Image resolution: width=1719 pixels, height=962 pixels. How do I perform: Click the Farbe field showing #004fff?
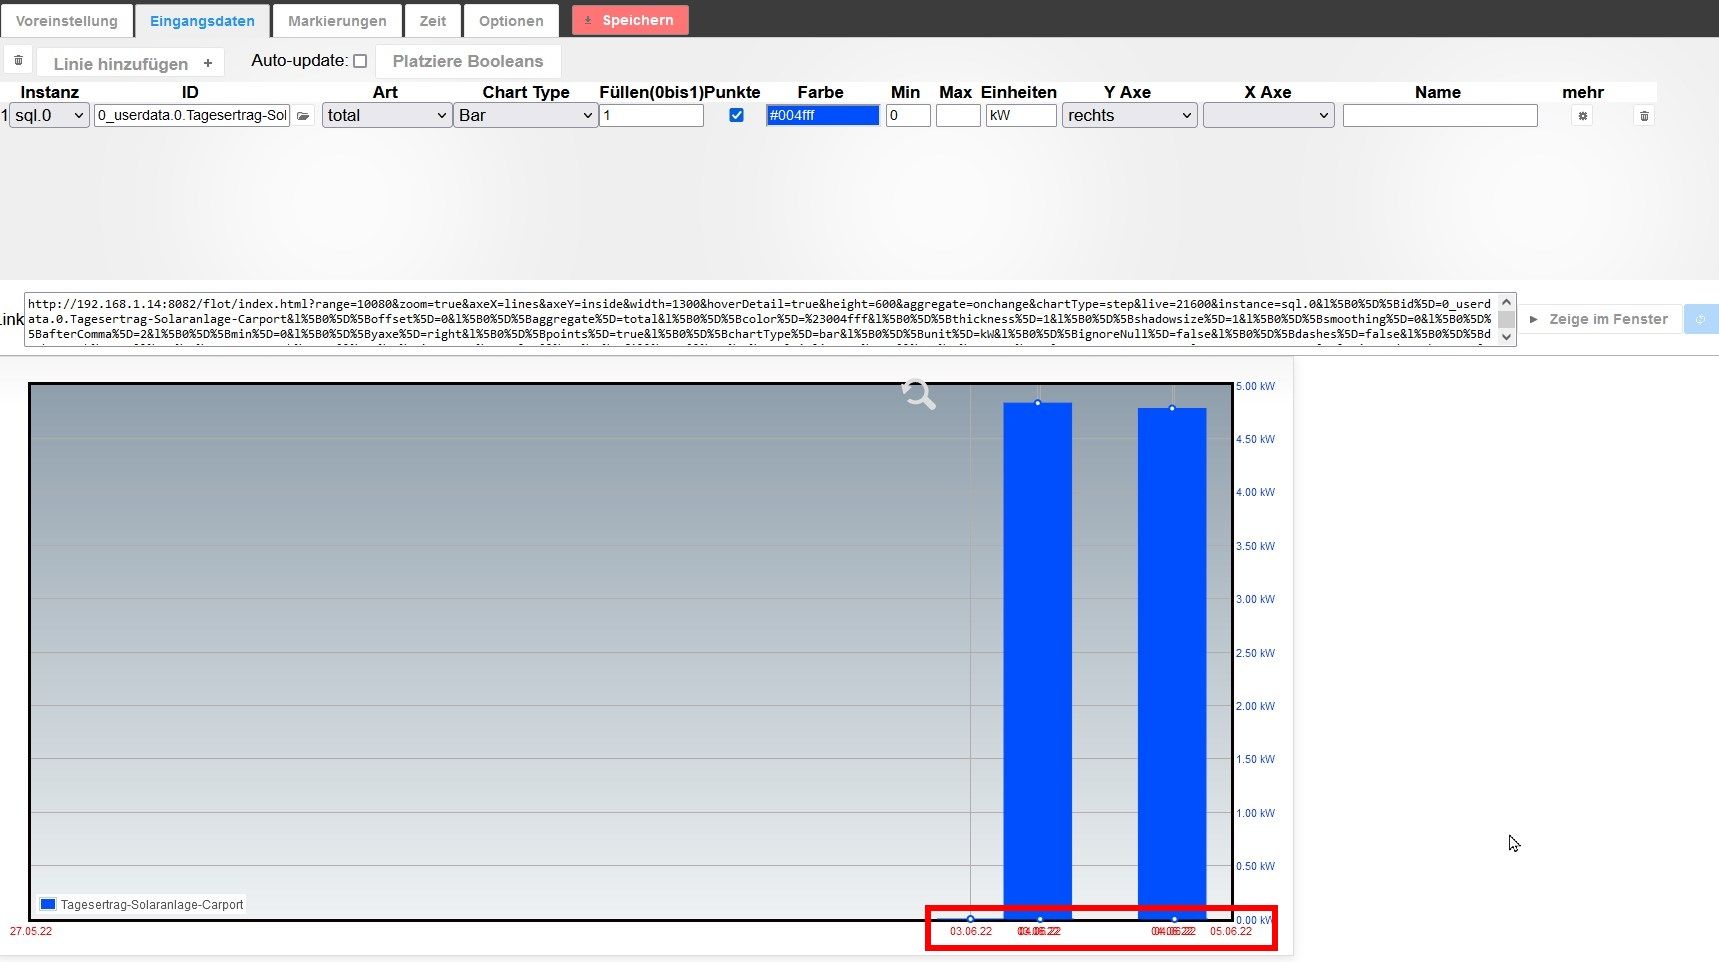click(x=822, y=115)
